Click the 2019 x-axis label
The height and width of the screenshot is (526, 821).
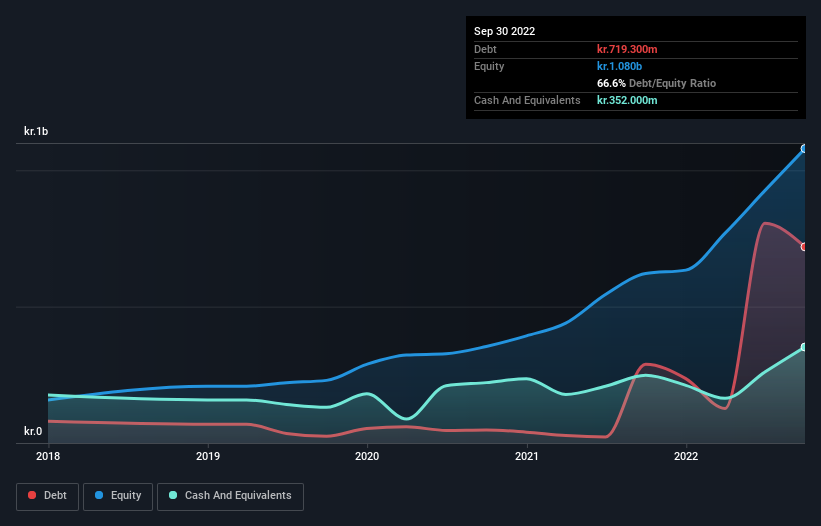[208, 456]
